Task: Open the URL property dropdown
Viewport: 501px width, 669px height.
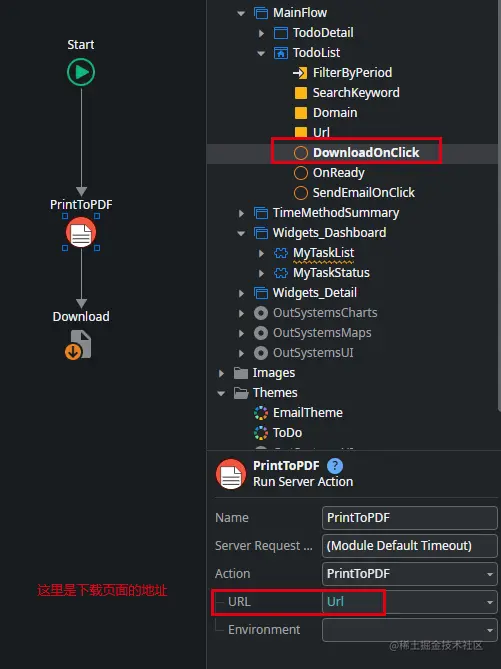Action: pyautogui.click(x=490, y=602)
